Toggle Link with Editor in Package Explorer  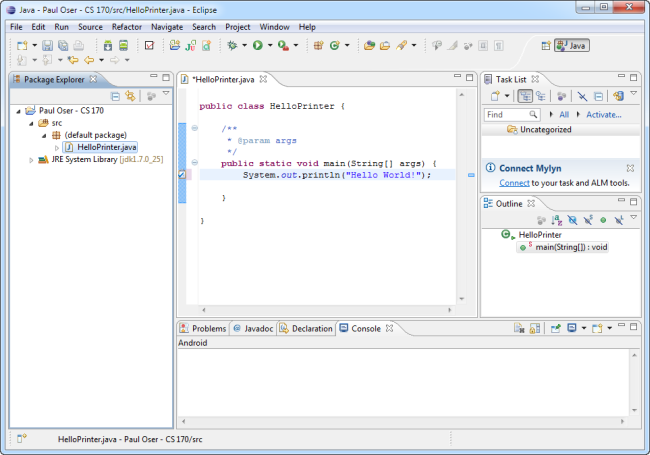pyautogui.click(x=130, y=96)
